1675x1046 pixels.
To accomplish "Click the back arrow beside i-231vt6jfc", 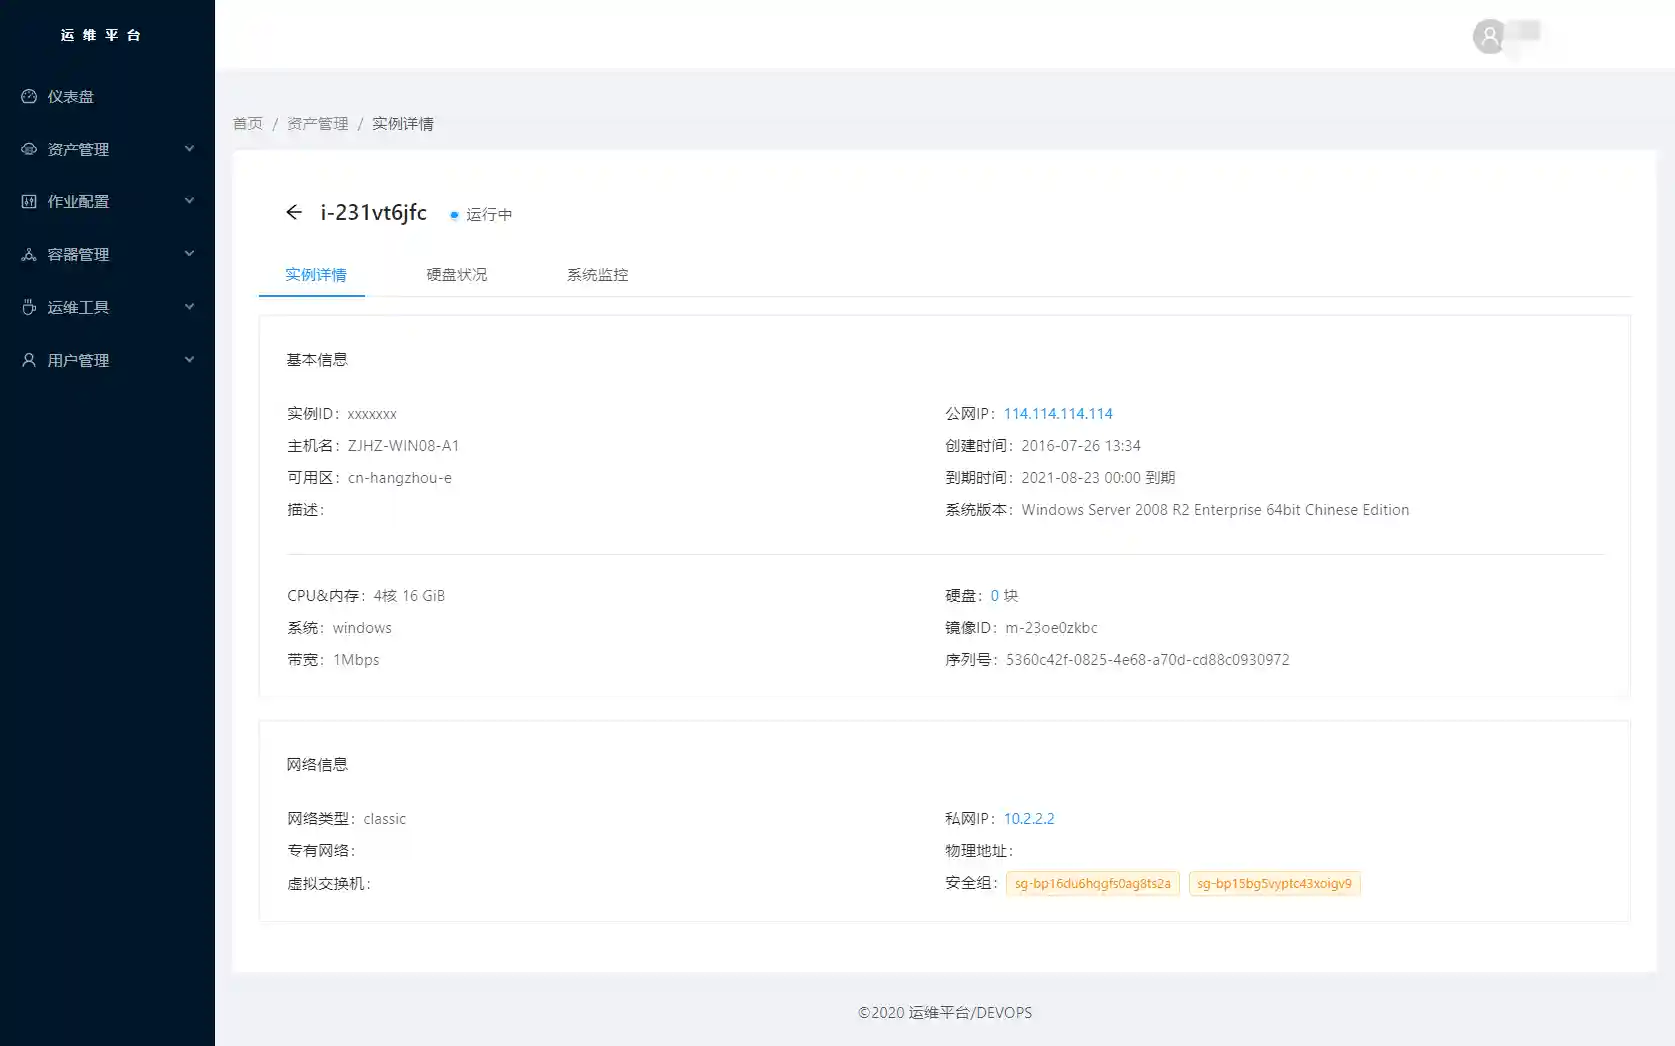I will tap(294, 212).
